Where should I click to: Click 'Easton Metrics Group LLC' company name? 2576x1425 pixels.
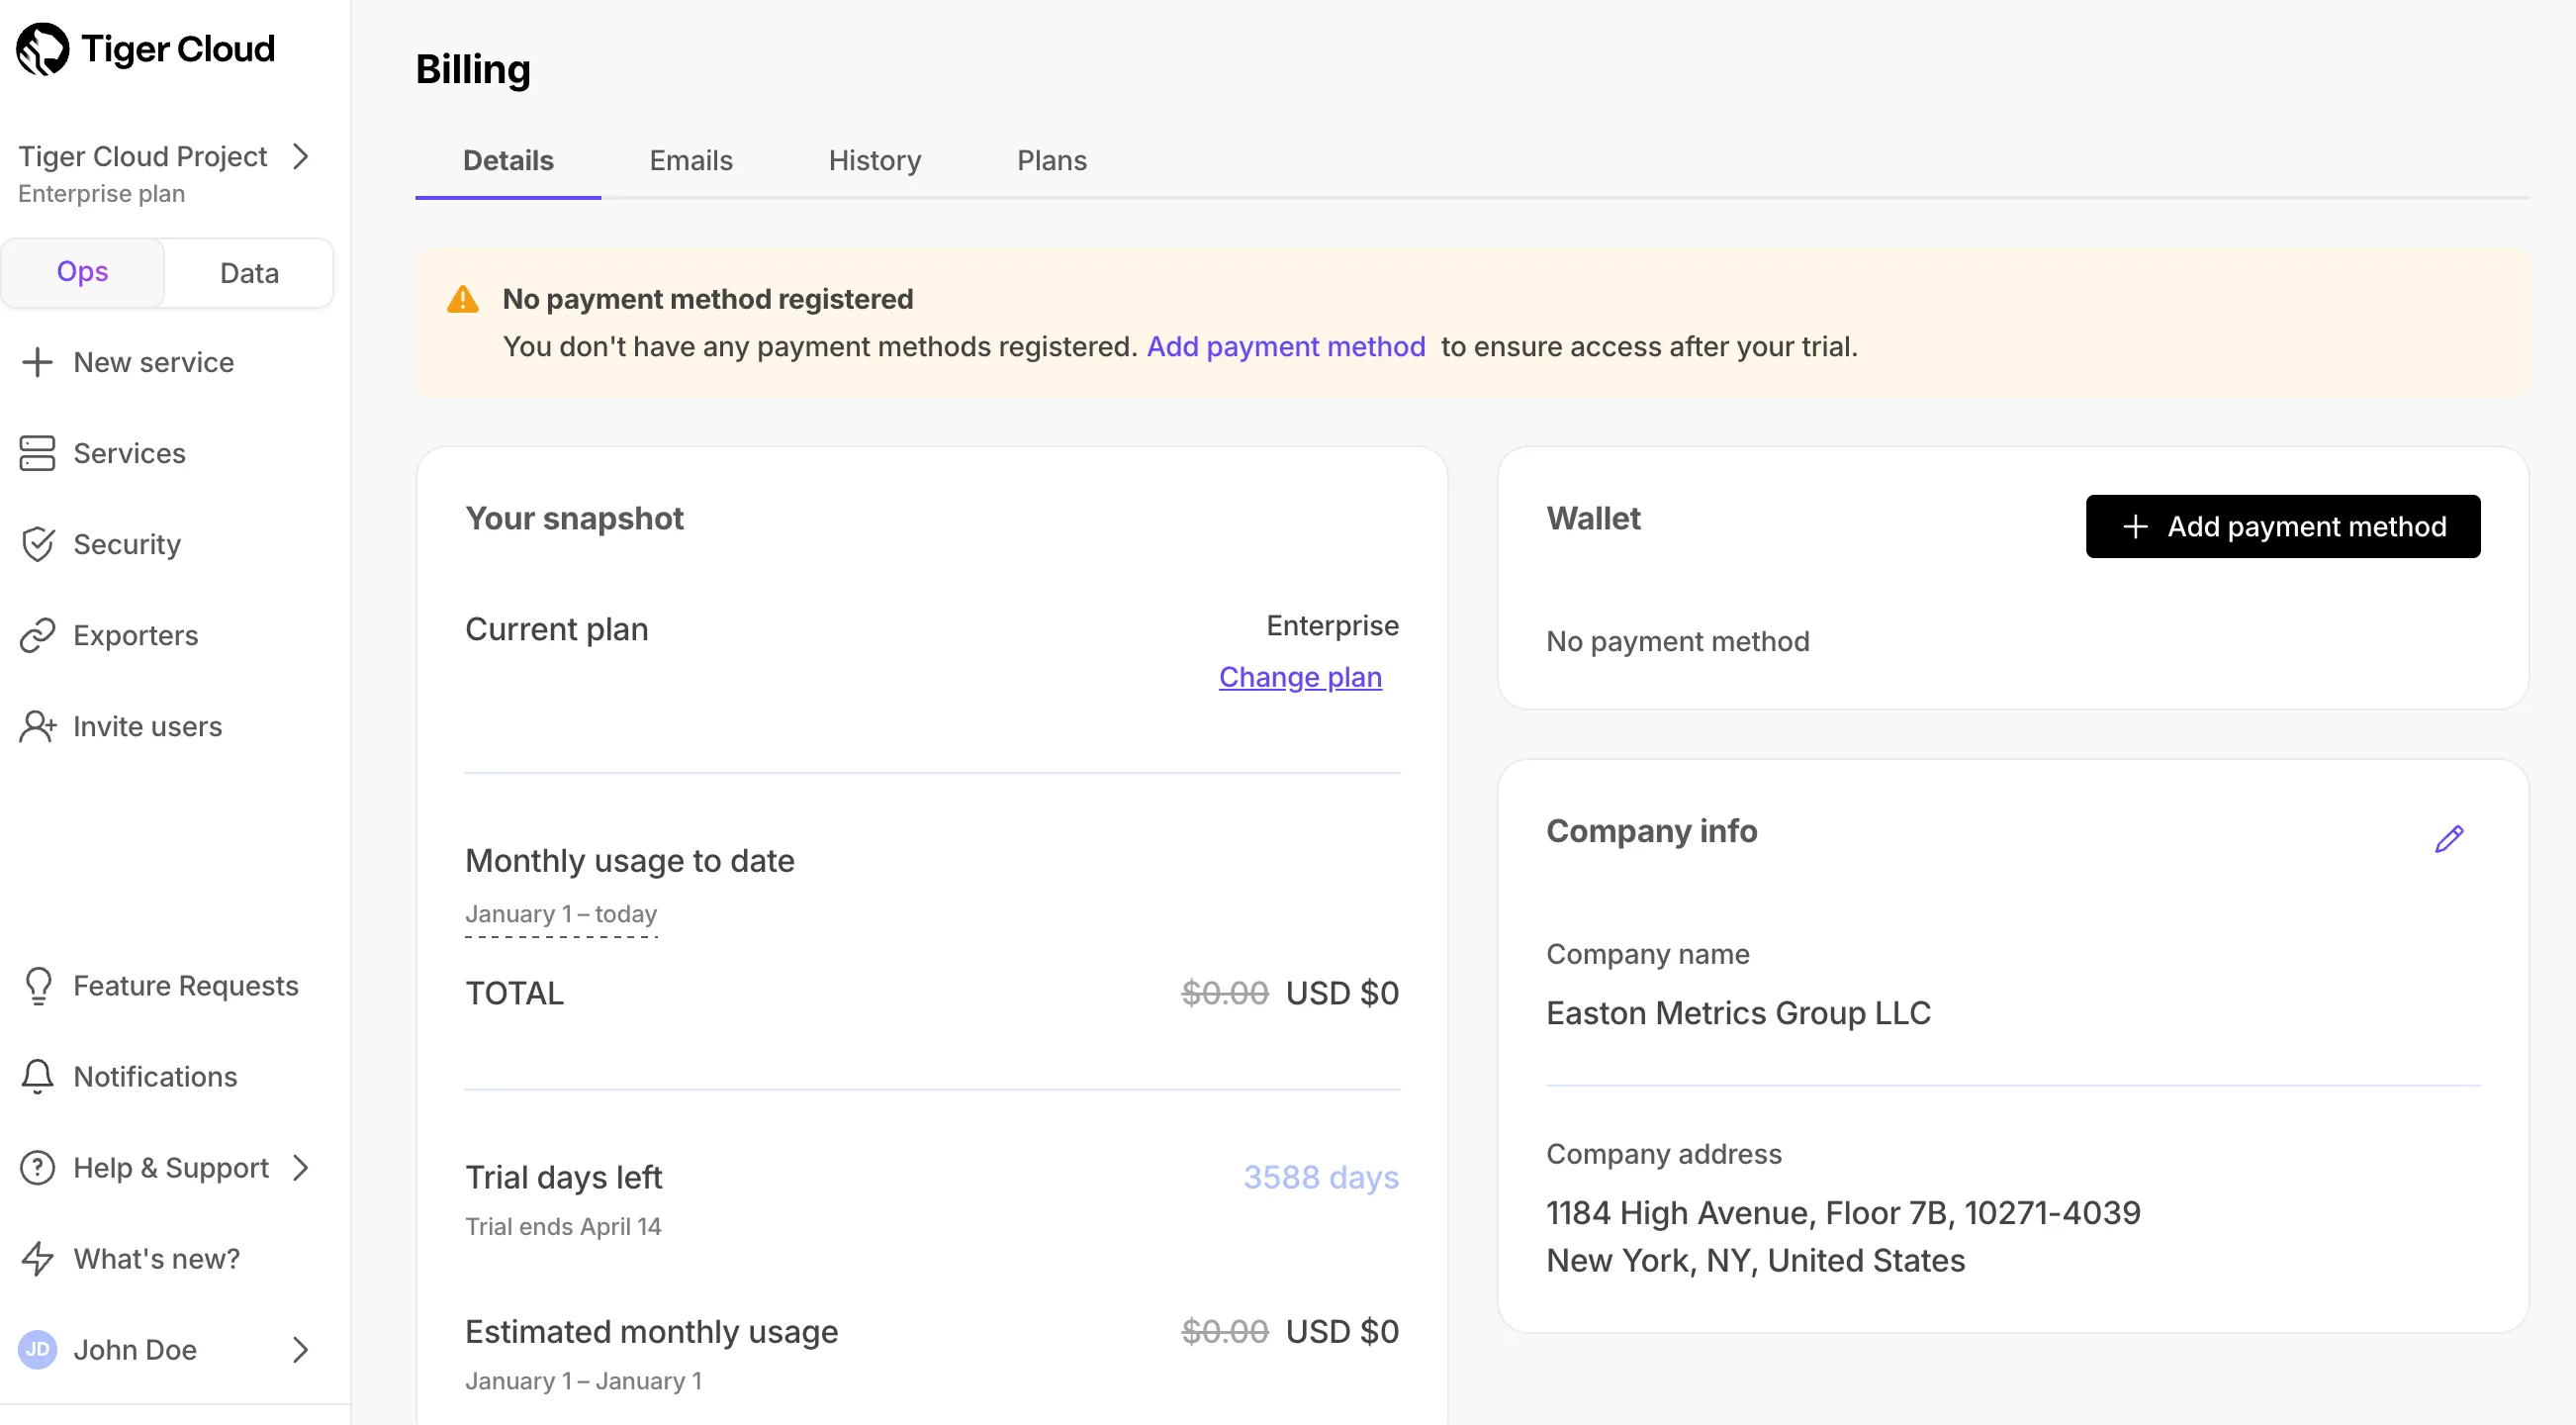[x=1738, y=1013]
